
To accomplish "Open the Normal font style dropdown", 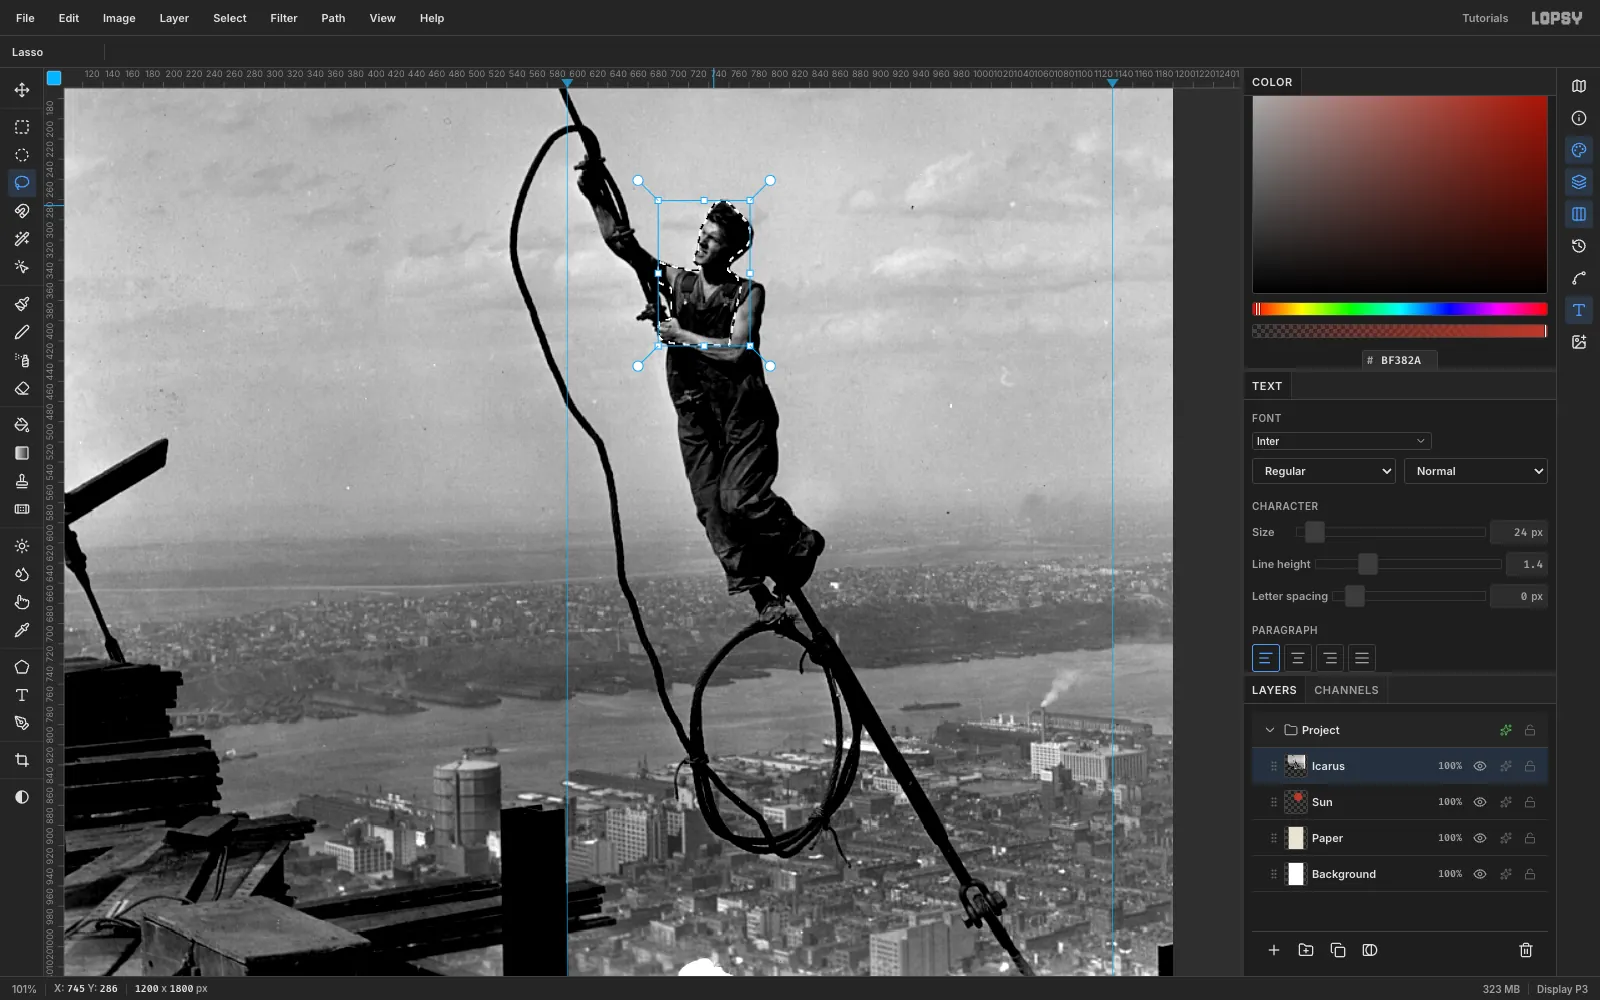I will tap(1476, 471).
